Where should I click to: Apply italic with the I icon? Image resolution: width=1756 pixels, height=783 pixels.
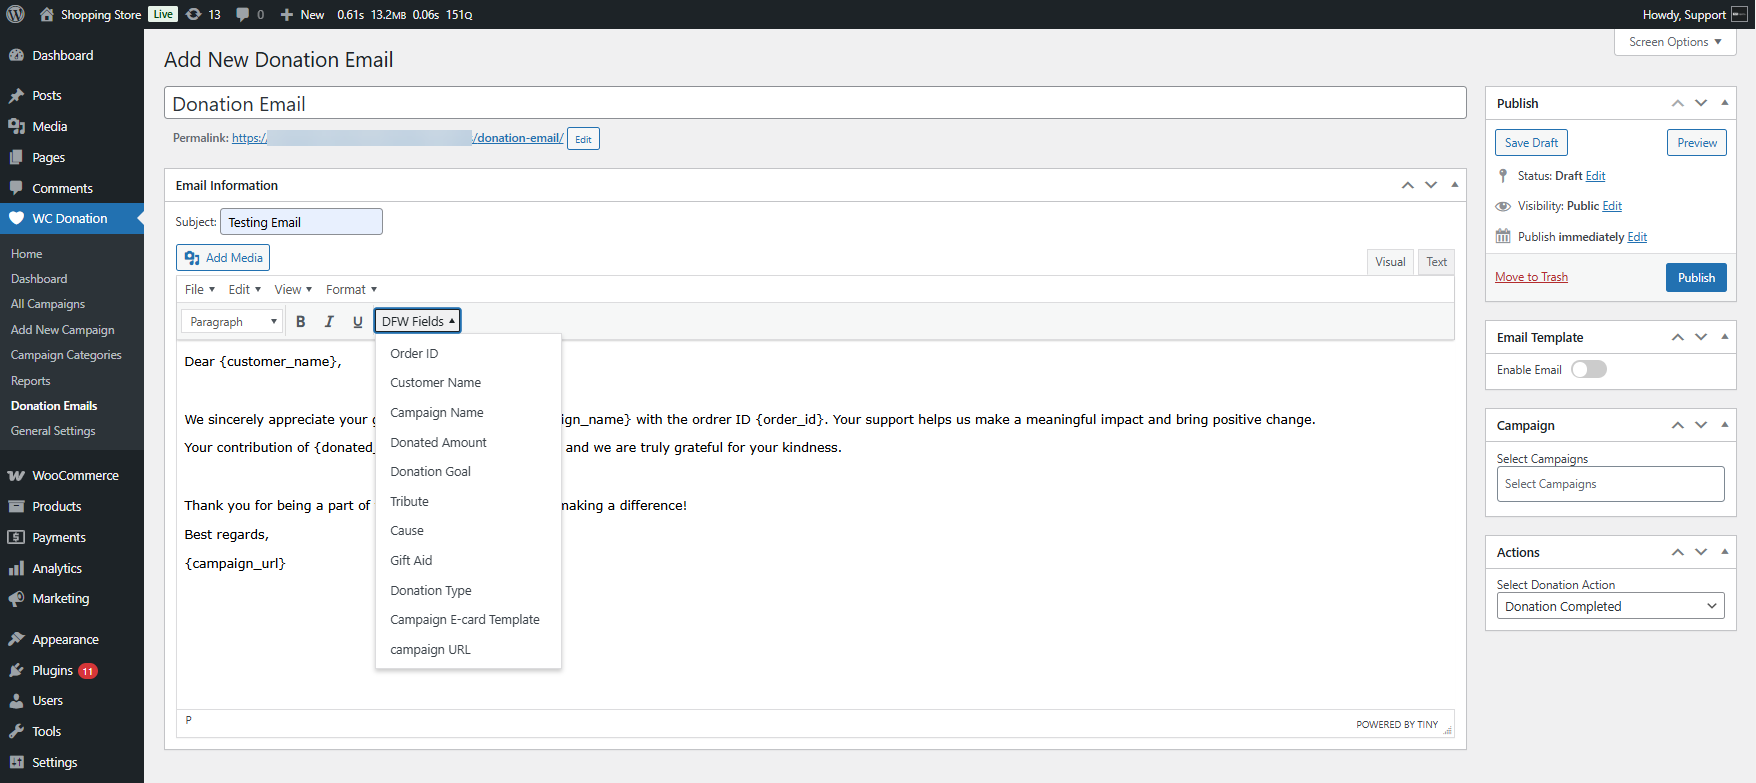click(x=329, y=322)
